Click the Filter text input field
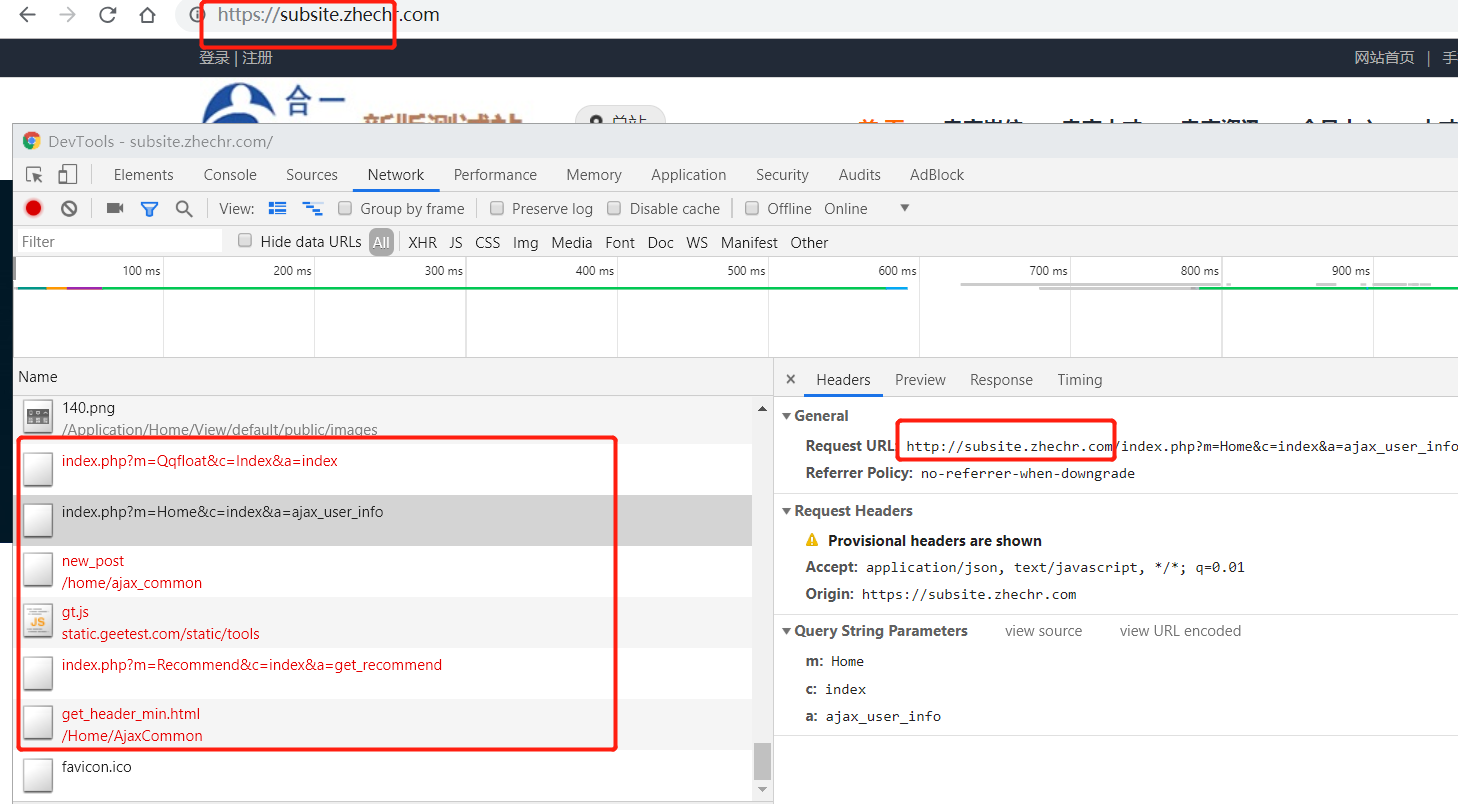The width and height of the screenshot is (1458, 804). click(x=120, y=242)
